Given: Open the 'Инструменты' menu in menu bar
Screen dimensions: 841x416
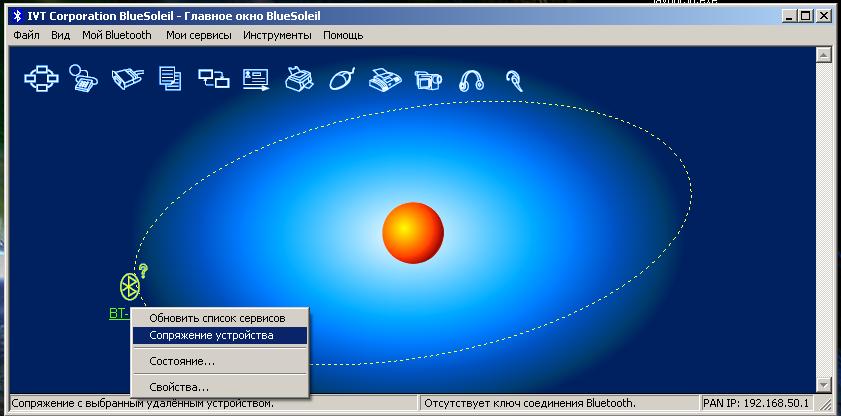Looking at the screenshot, I should click(277, 35).
